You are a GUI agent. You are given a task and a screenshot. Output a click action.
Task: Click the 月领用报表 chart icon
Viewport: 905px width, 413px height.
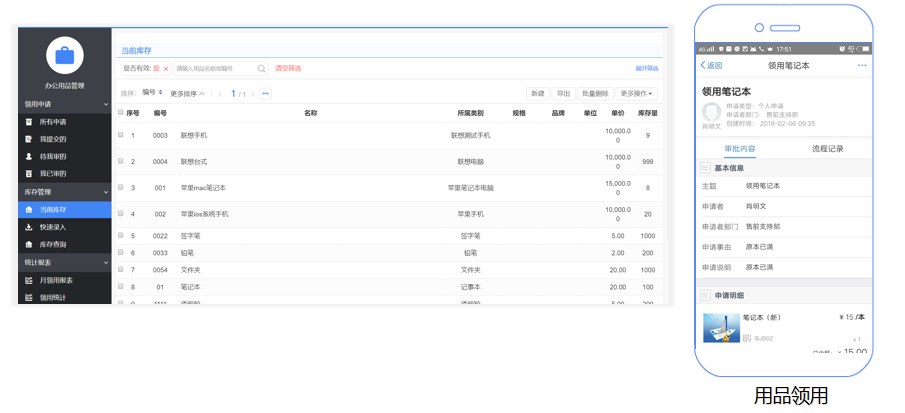click(x=28, y=280)
